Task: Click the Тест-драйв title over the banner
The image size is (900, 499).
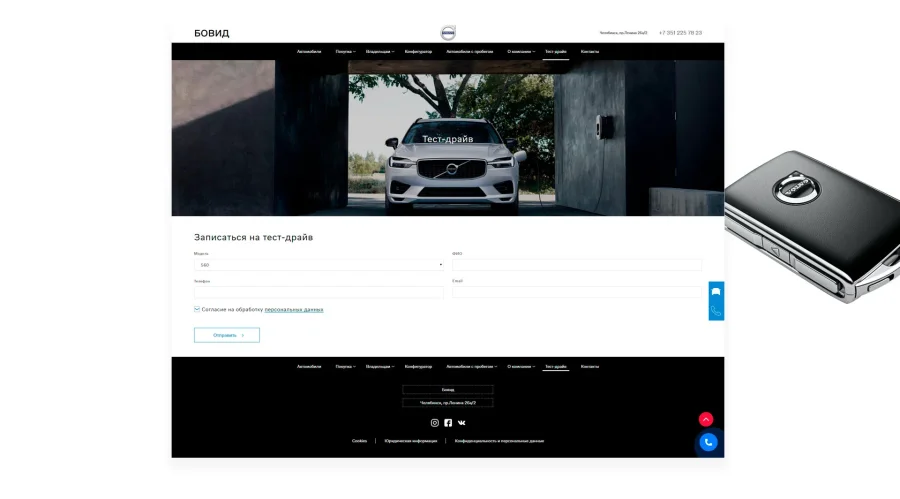Action: (x=448, y=139)
